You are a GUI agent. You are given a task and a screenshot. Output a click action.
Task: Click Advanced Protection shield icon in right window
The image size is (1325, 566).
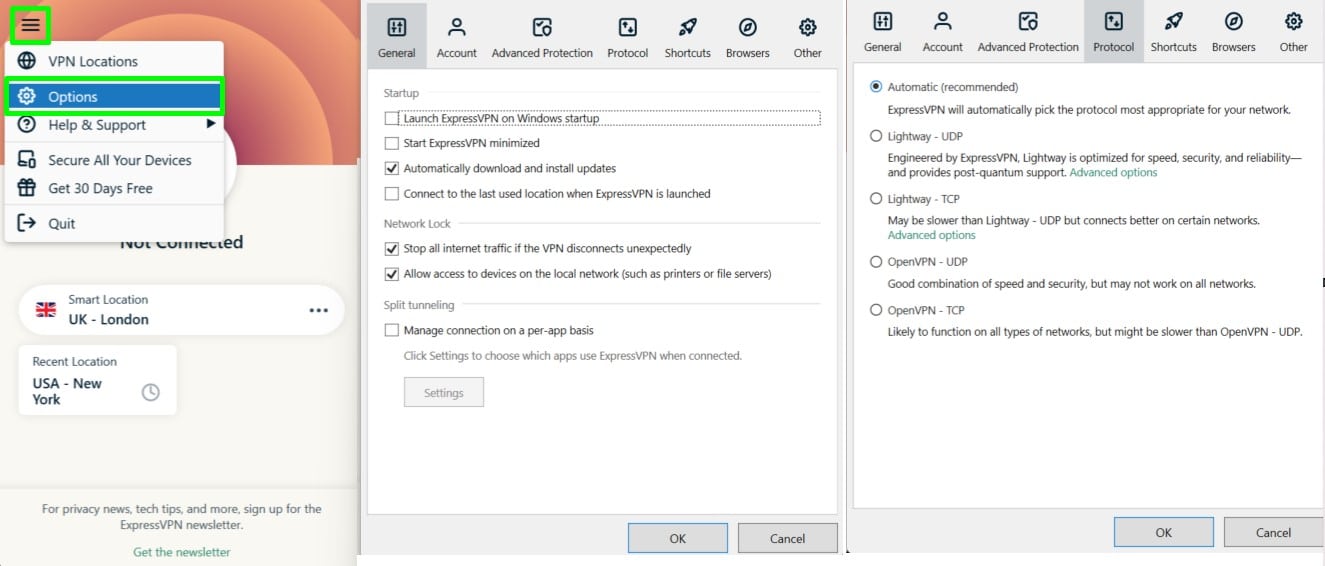1028,21
